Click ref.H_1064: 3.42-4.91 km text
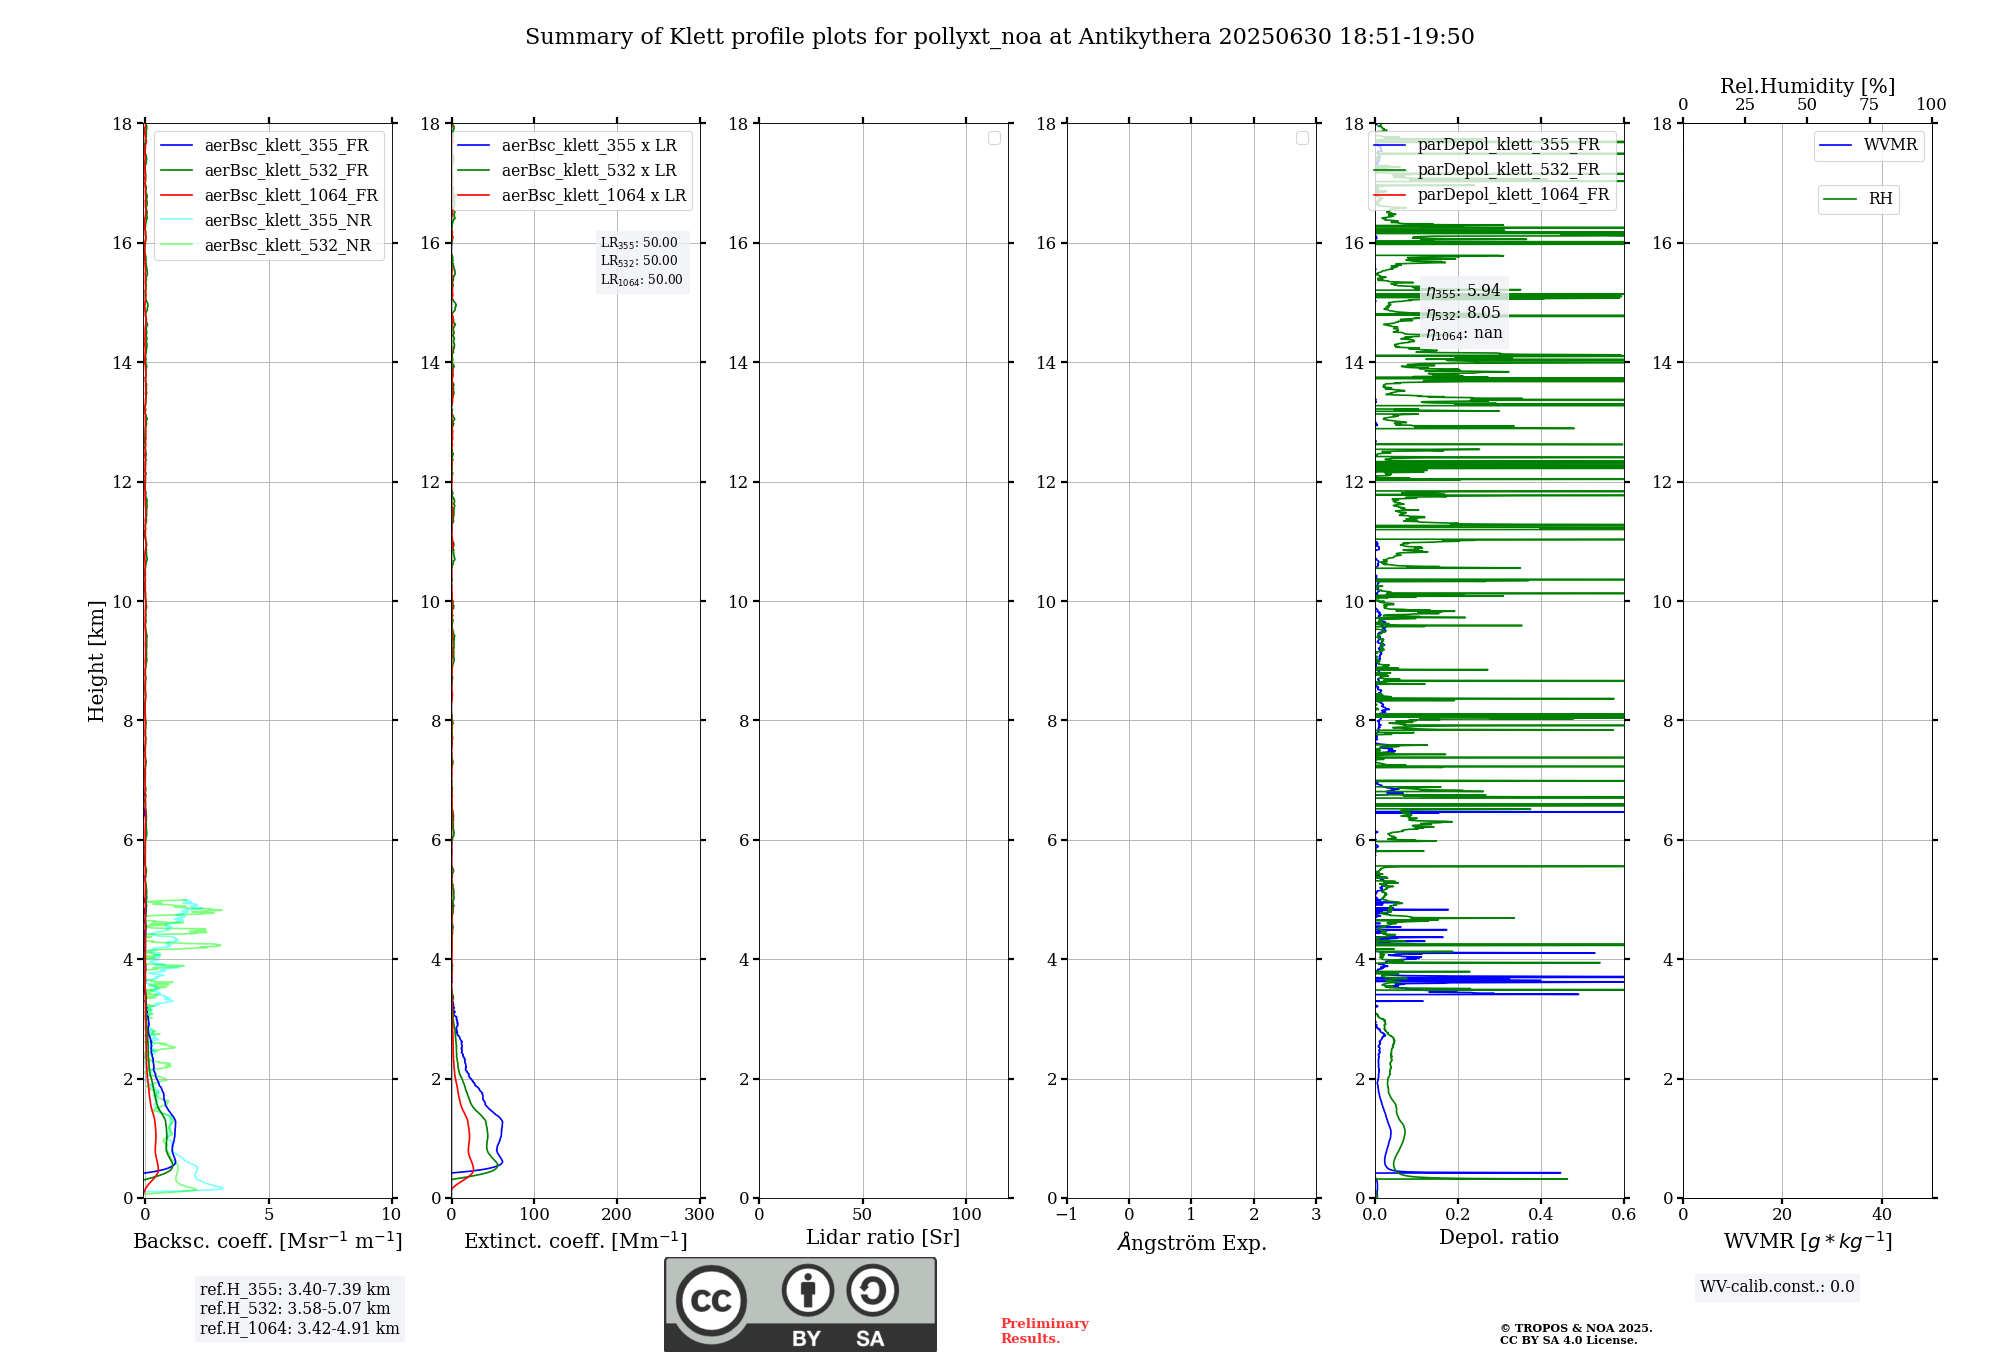 [x=300, y=1329]
